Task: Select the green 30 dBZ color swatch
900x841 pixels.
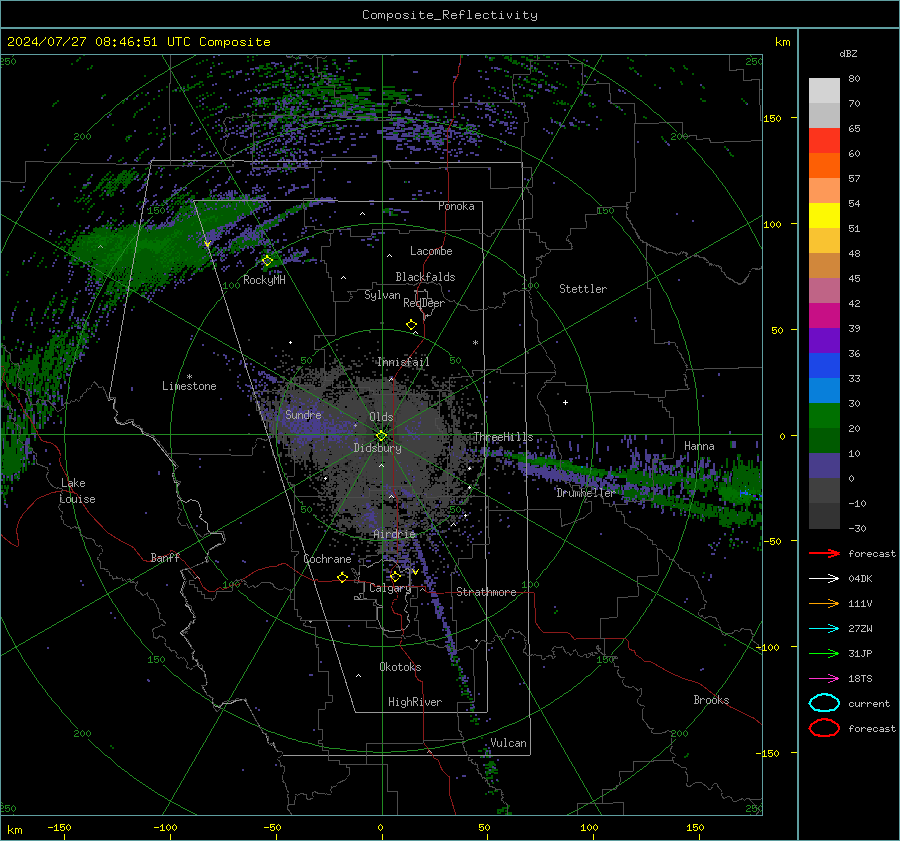Action: (x=824, y=415)
